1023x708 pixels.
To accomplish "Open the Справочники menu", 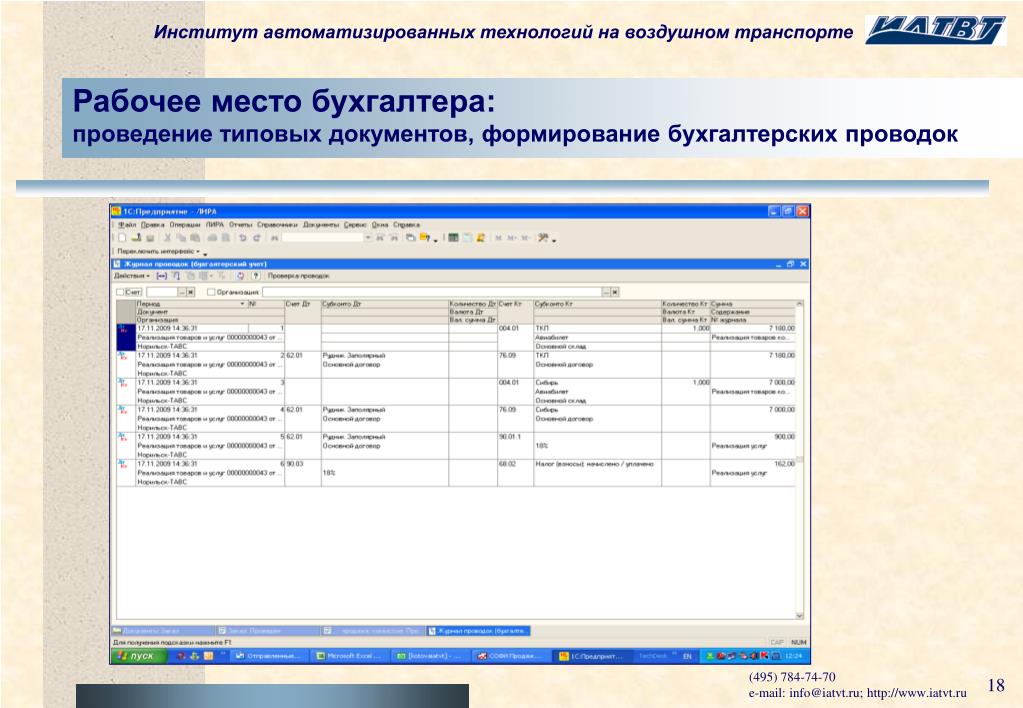I will [x=277, y=224].
